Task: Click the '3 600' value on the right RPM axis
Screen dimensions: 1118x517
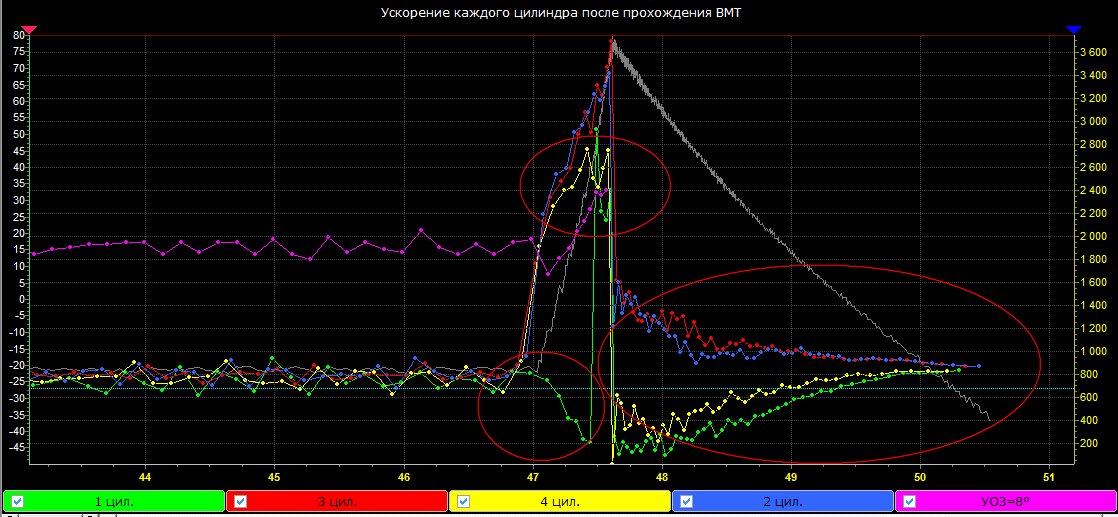Action: point(1093,53)
